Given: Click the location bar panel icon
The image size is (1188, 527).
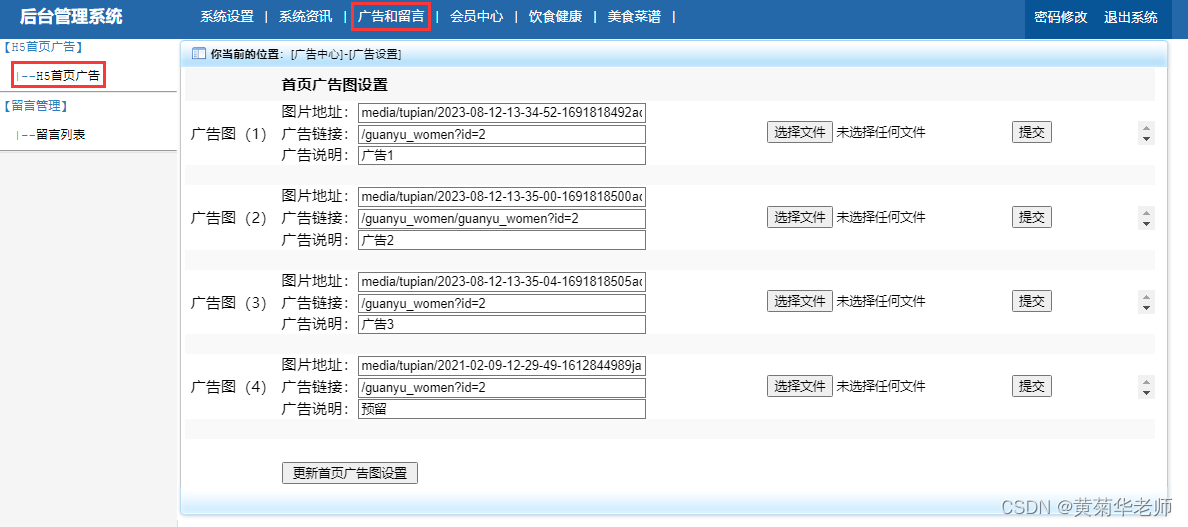Looking at the screenshot, I should [x=199, y=54].
